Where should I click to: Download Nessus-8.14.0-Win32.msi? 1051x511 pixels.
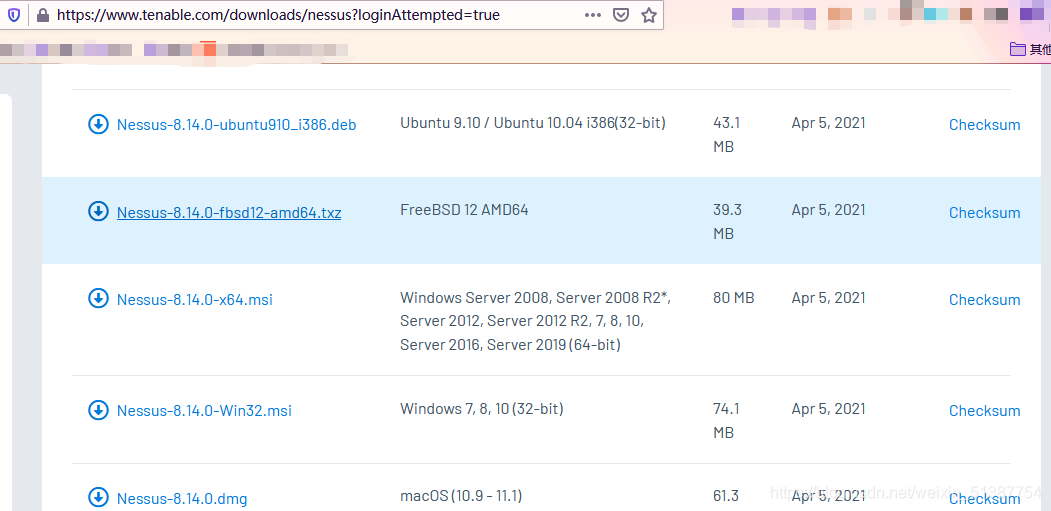[204, 410]
